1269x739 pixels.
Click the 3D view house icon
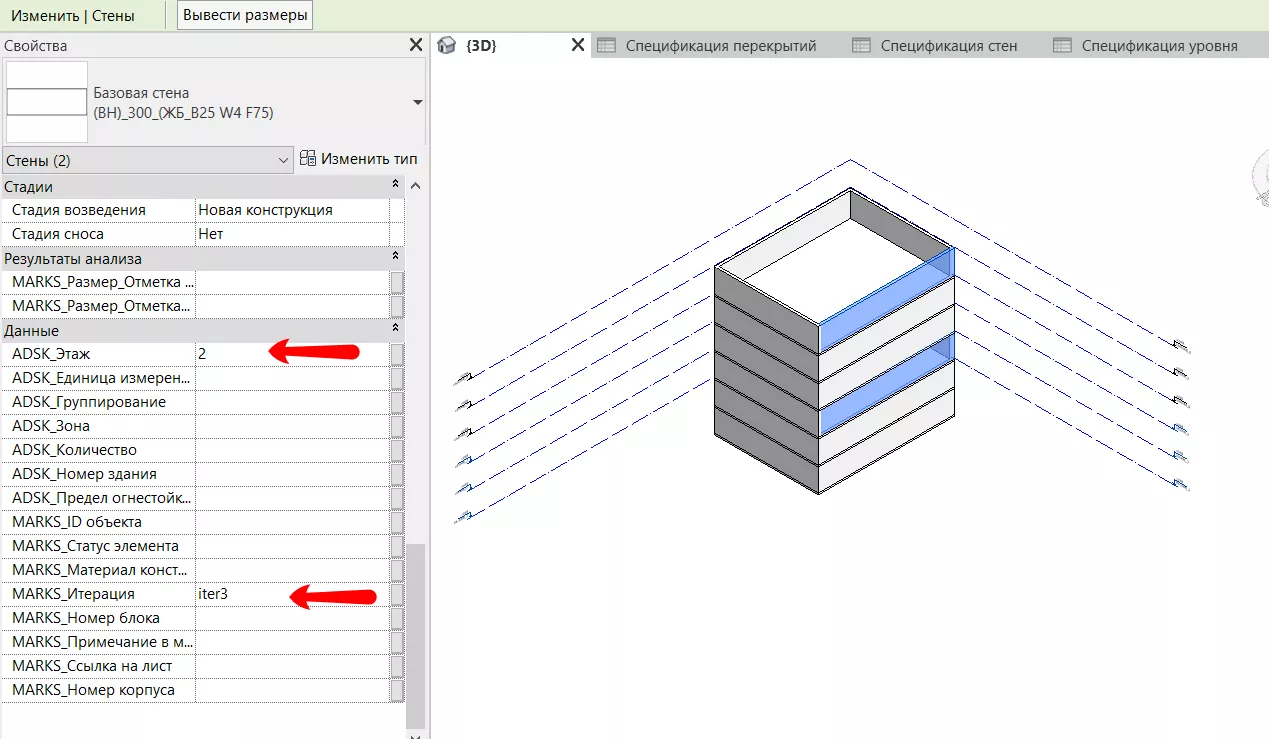click(447, 46)
